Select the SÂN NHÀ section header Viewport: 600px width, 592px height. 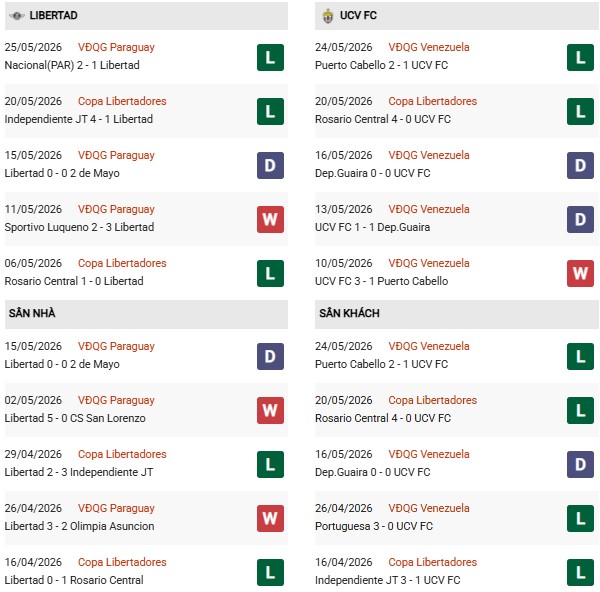click(146, 314)
